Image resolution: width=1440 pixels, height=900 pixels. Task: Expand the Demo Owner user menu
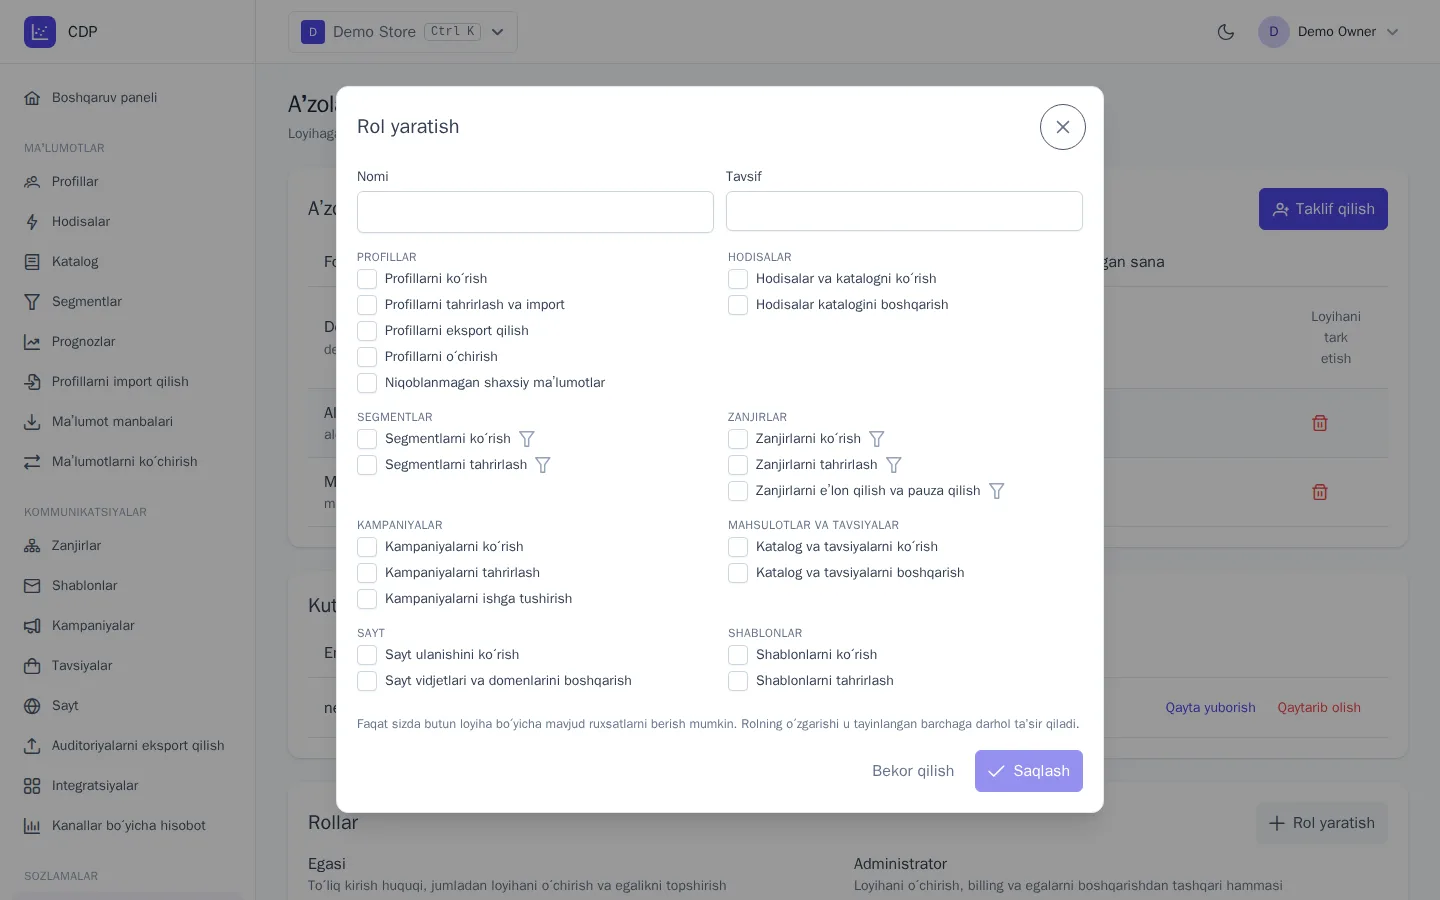click(1330, 32)
